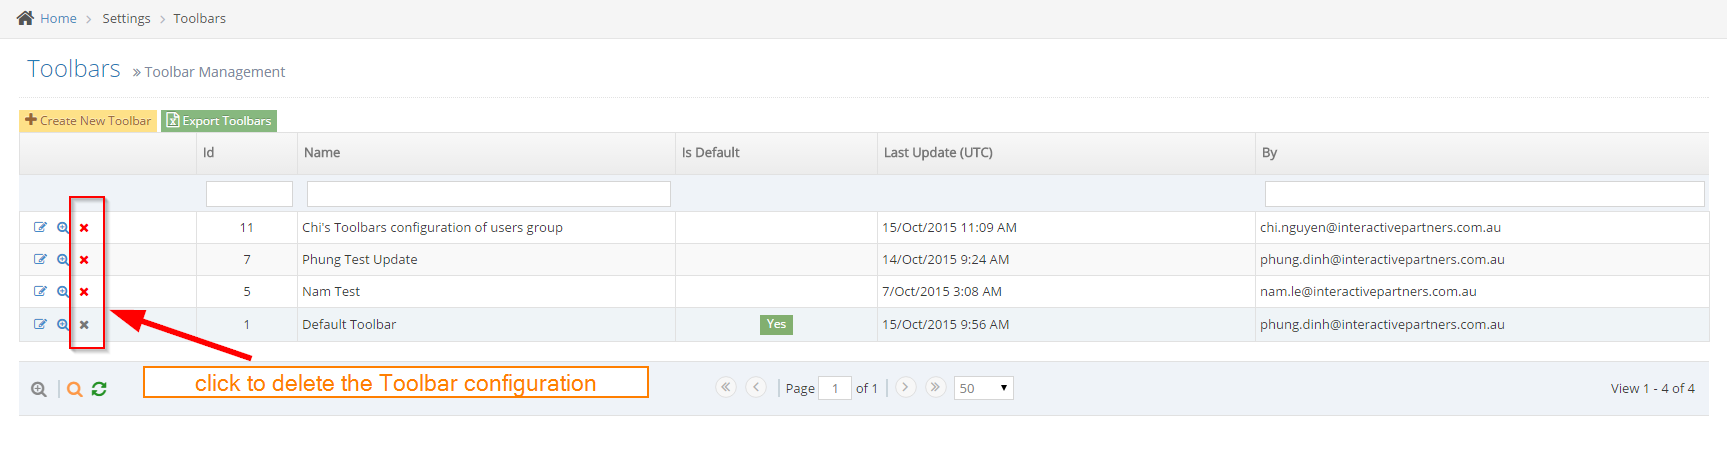Go to the next page of results
The width and height of the screenshot is (1727, 451).
click(905, 387)
